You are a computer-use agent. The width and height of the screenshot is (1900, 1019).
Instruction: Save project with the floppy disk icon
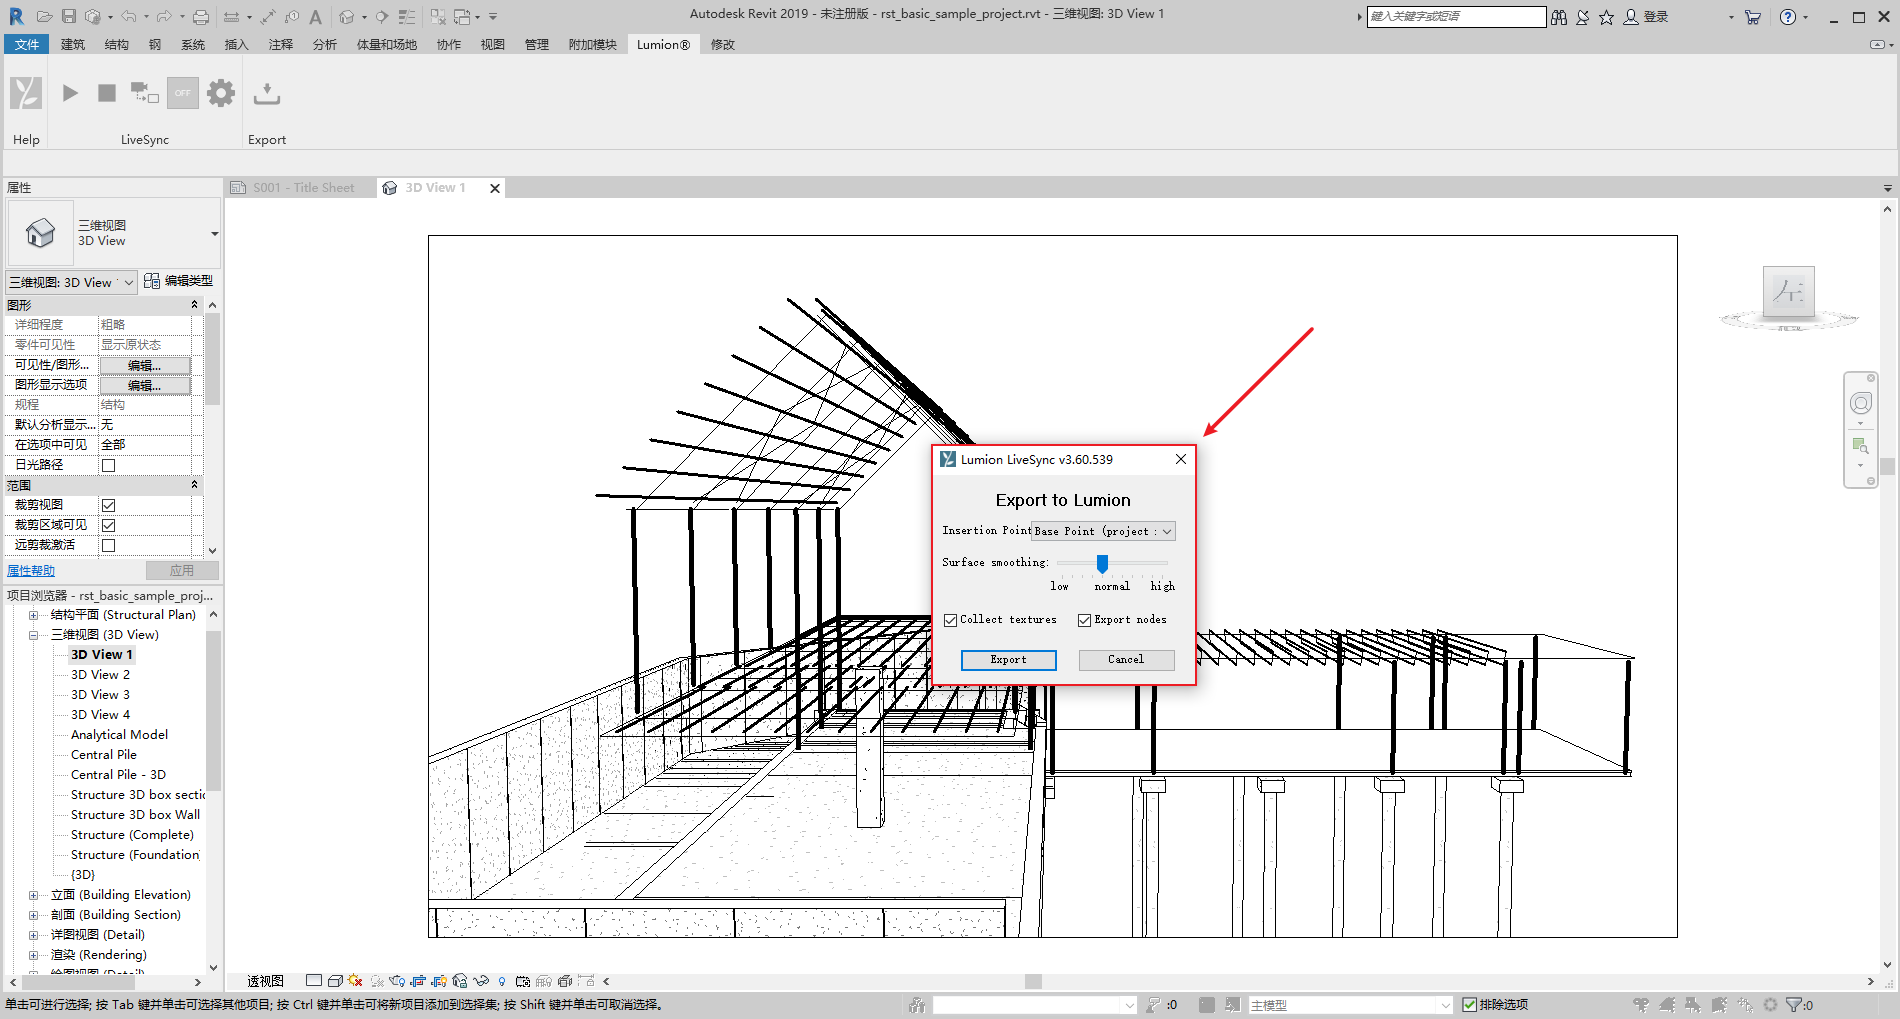coord(68,16)
